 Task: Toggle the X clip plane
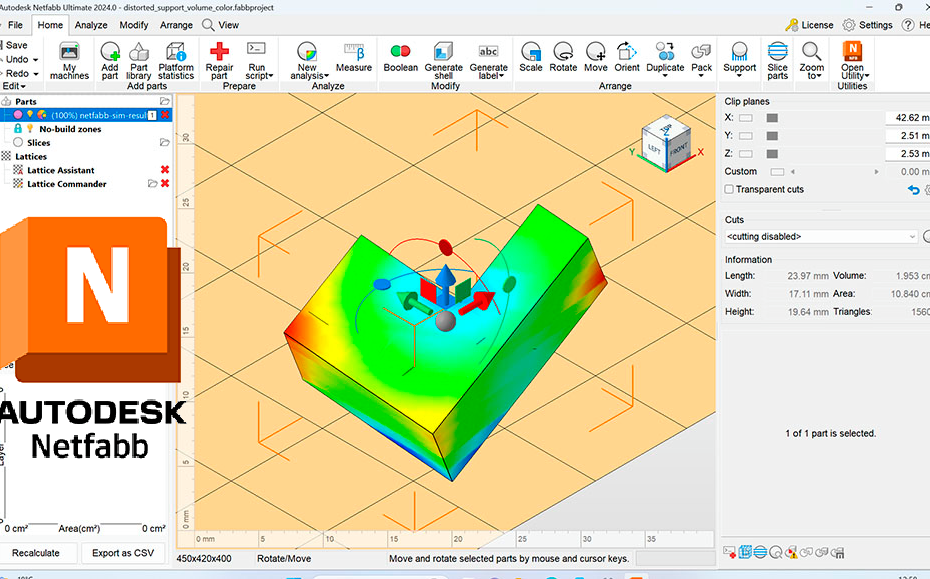click(746, 118)
